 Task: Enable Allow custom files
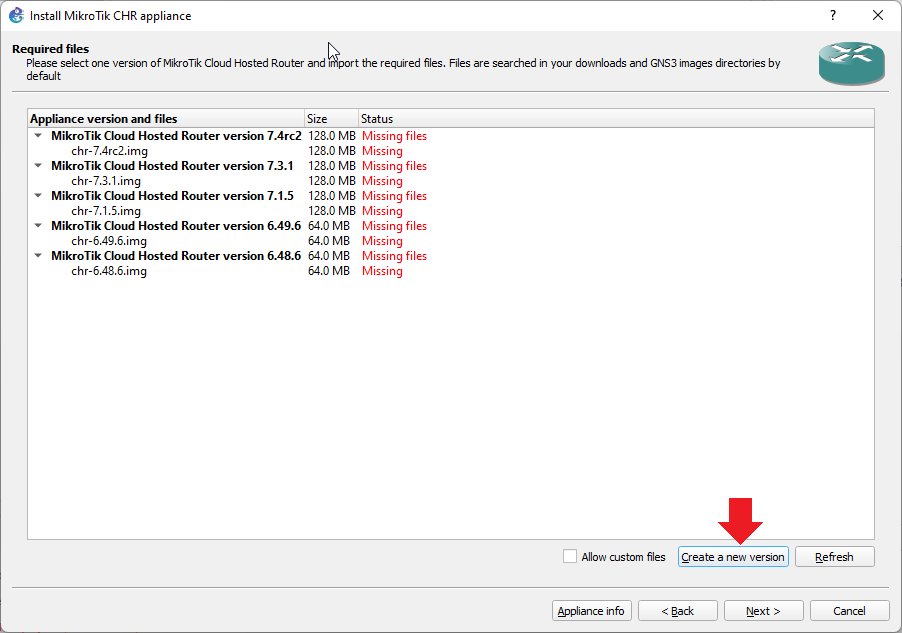(x=569, y=556)
